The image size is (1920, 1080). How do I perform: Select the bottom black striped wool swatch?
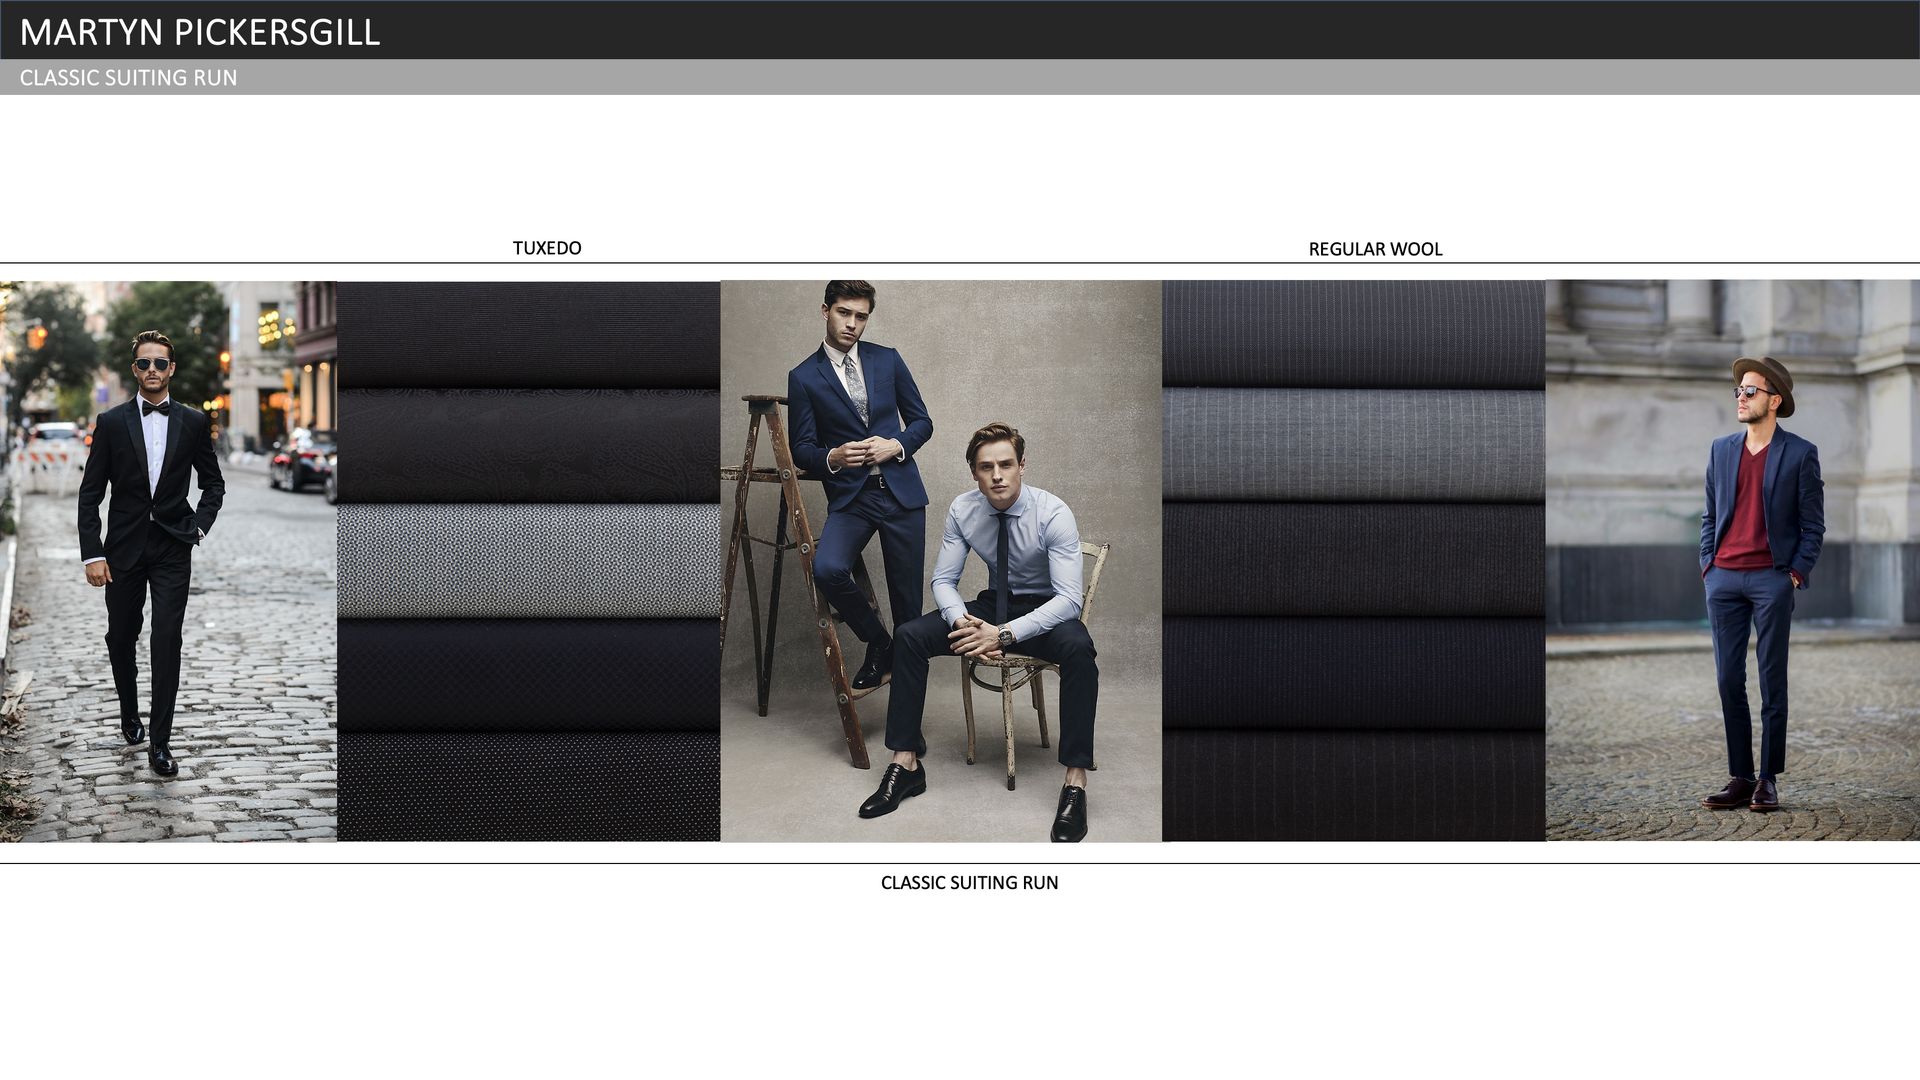point(1353,786)
